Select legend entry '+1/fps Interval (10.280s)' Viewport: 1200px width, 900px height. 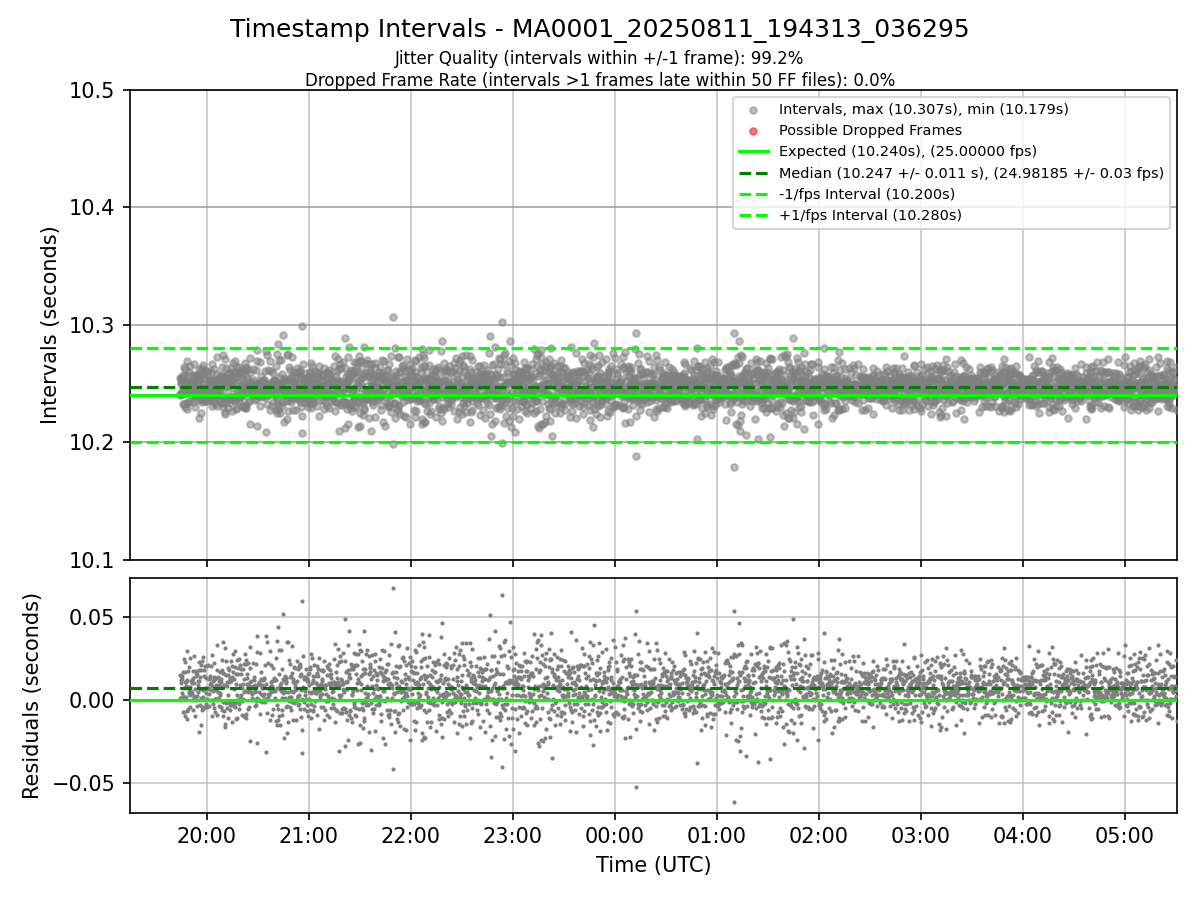(x=870, y=214)
